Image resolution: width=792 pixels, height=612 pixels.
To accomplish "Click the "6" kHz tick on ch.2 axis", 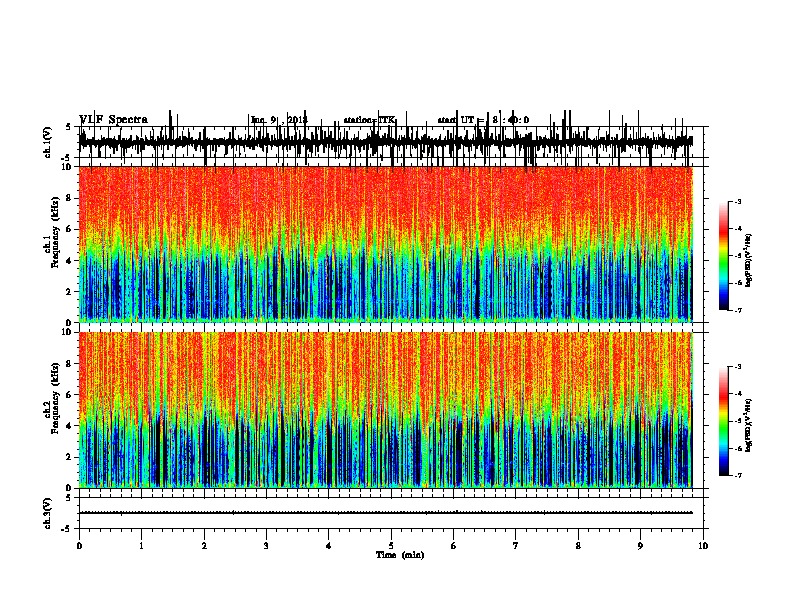I will pyautogui.click(x=70, y=395).
